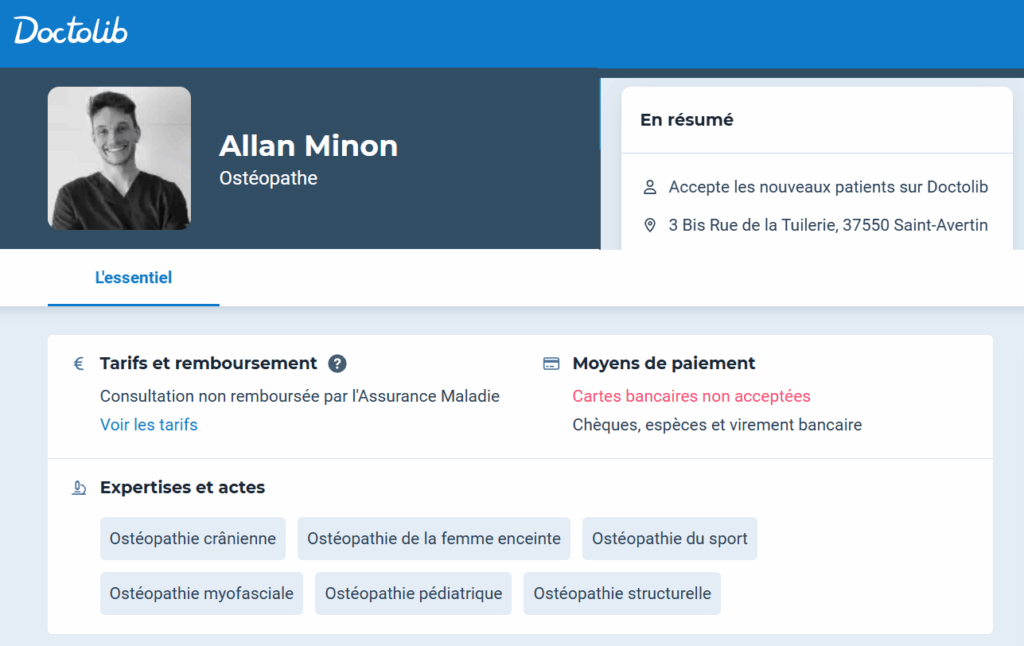
Task: Click the Ostéopathie du sport tag
Action: (670, 539)
